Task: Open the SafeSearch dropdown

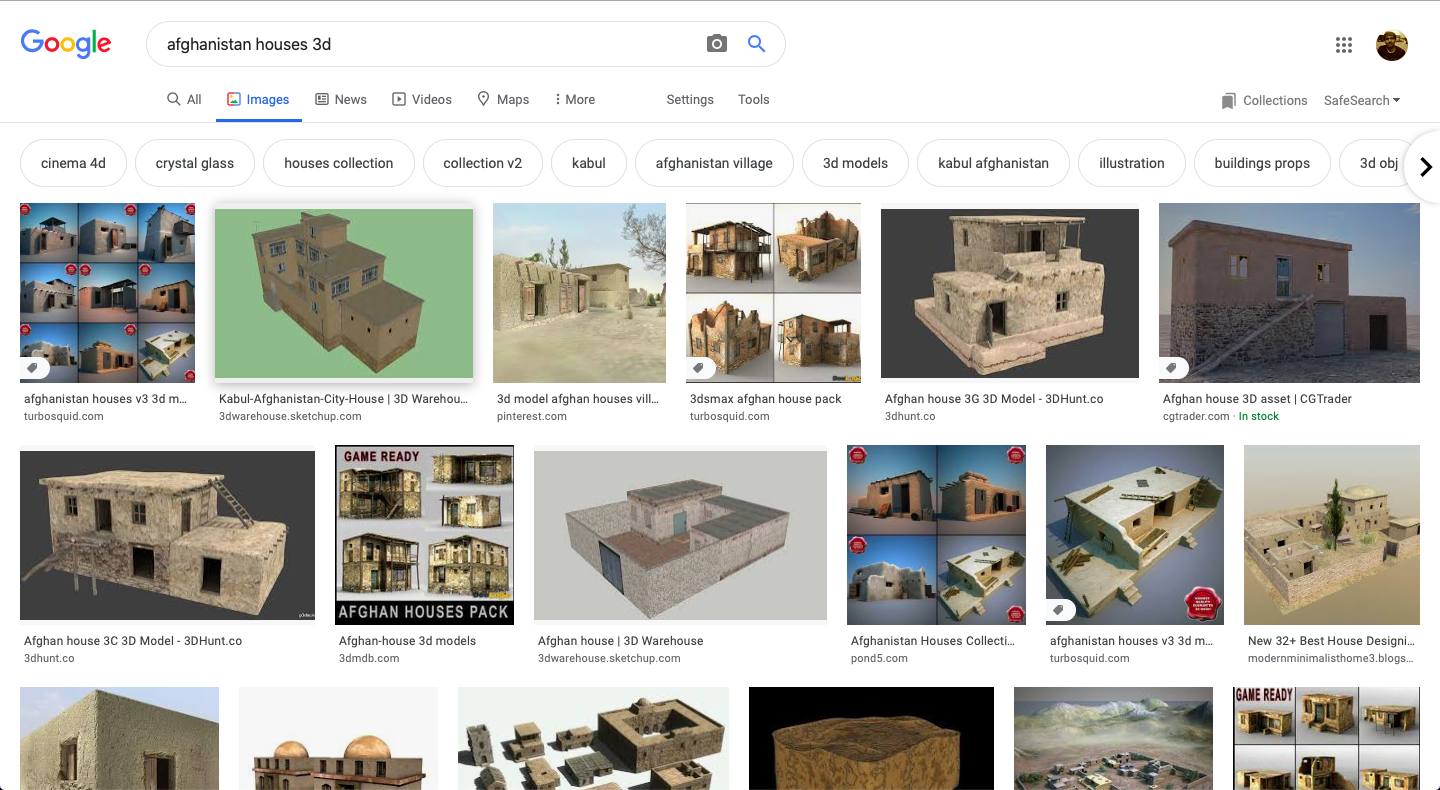Action: tap(1362, 100)
